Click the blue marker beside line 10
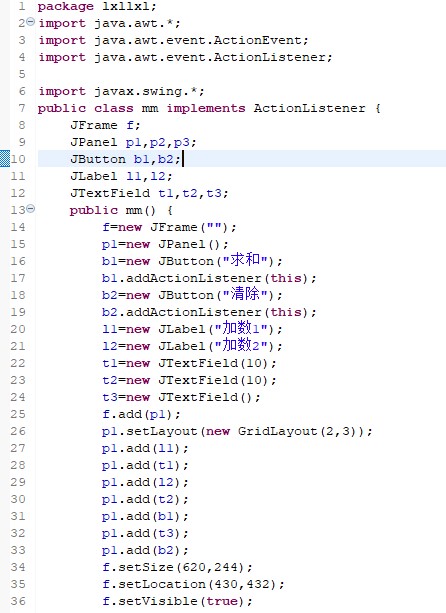Image resolution: width=446 pixels, height=613 pixels. pyautogui.click(x=5, y=159)
